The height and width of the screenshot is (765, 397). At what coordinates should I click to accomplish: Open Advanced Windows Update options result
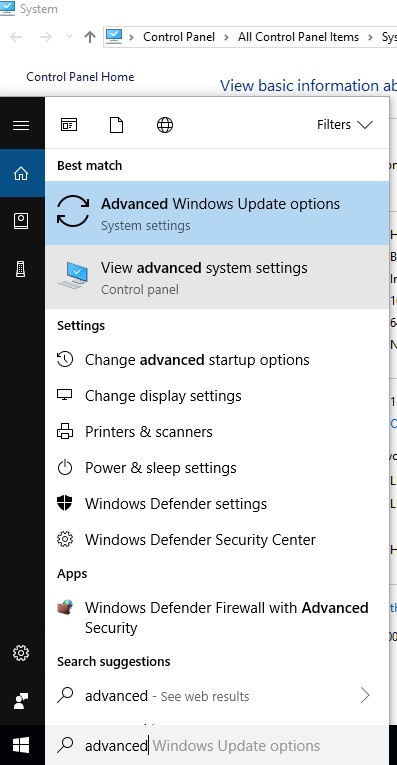[217, 213]
